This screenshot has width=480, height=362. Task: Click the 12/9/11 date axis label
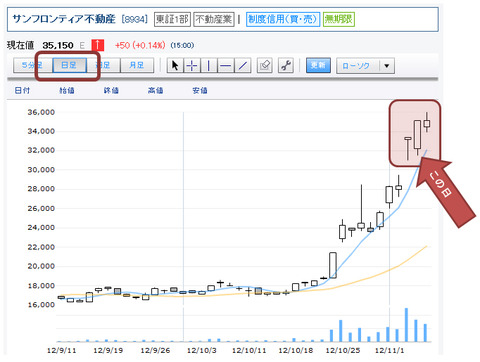tap(62, 351)
